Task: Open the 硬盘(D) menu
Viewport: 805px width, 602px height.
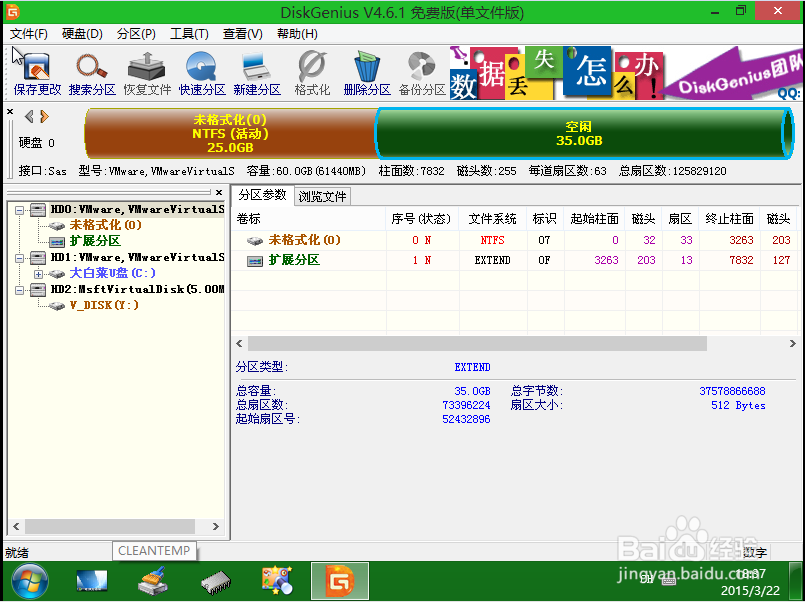Action: tap(82, 34)
